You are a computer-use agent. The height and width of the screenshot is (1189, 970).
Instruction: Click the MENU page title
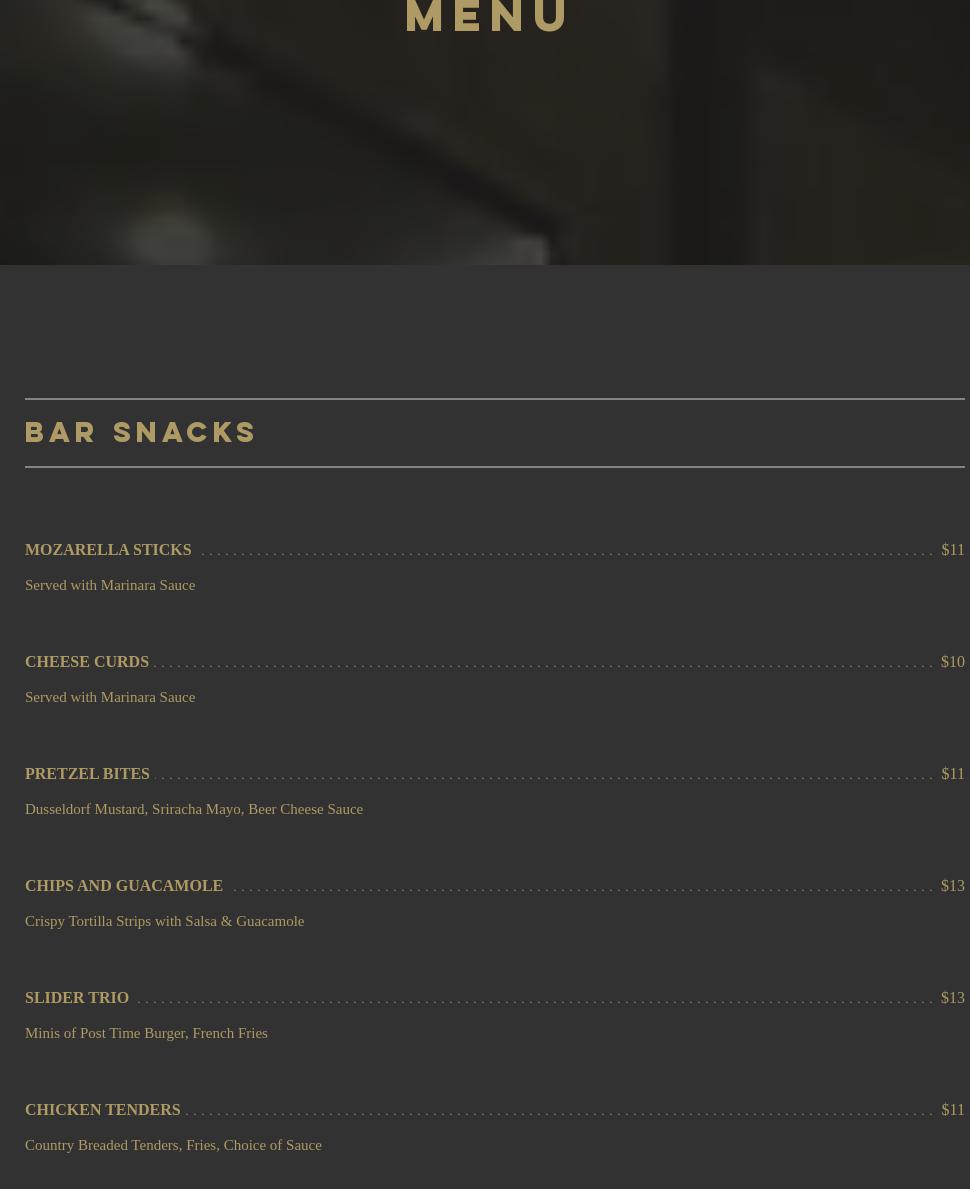coord(487,18)
